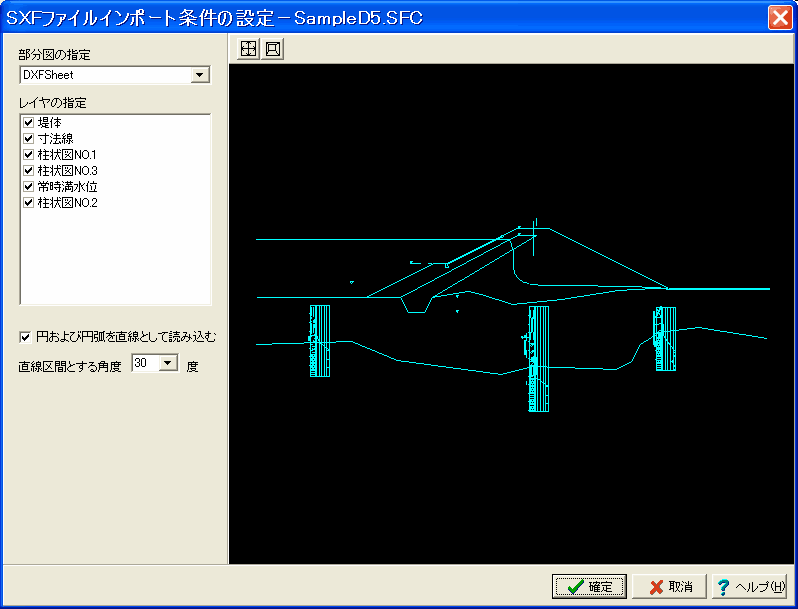Select the 柱状図NO.2 layer name text

click(x=68, y=202)
